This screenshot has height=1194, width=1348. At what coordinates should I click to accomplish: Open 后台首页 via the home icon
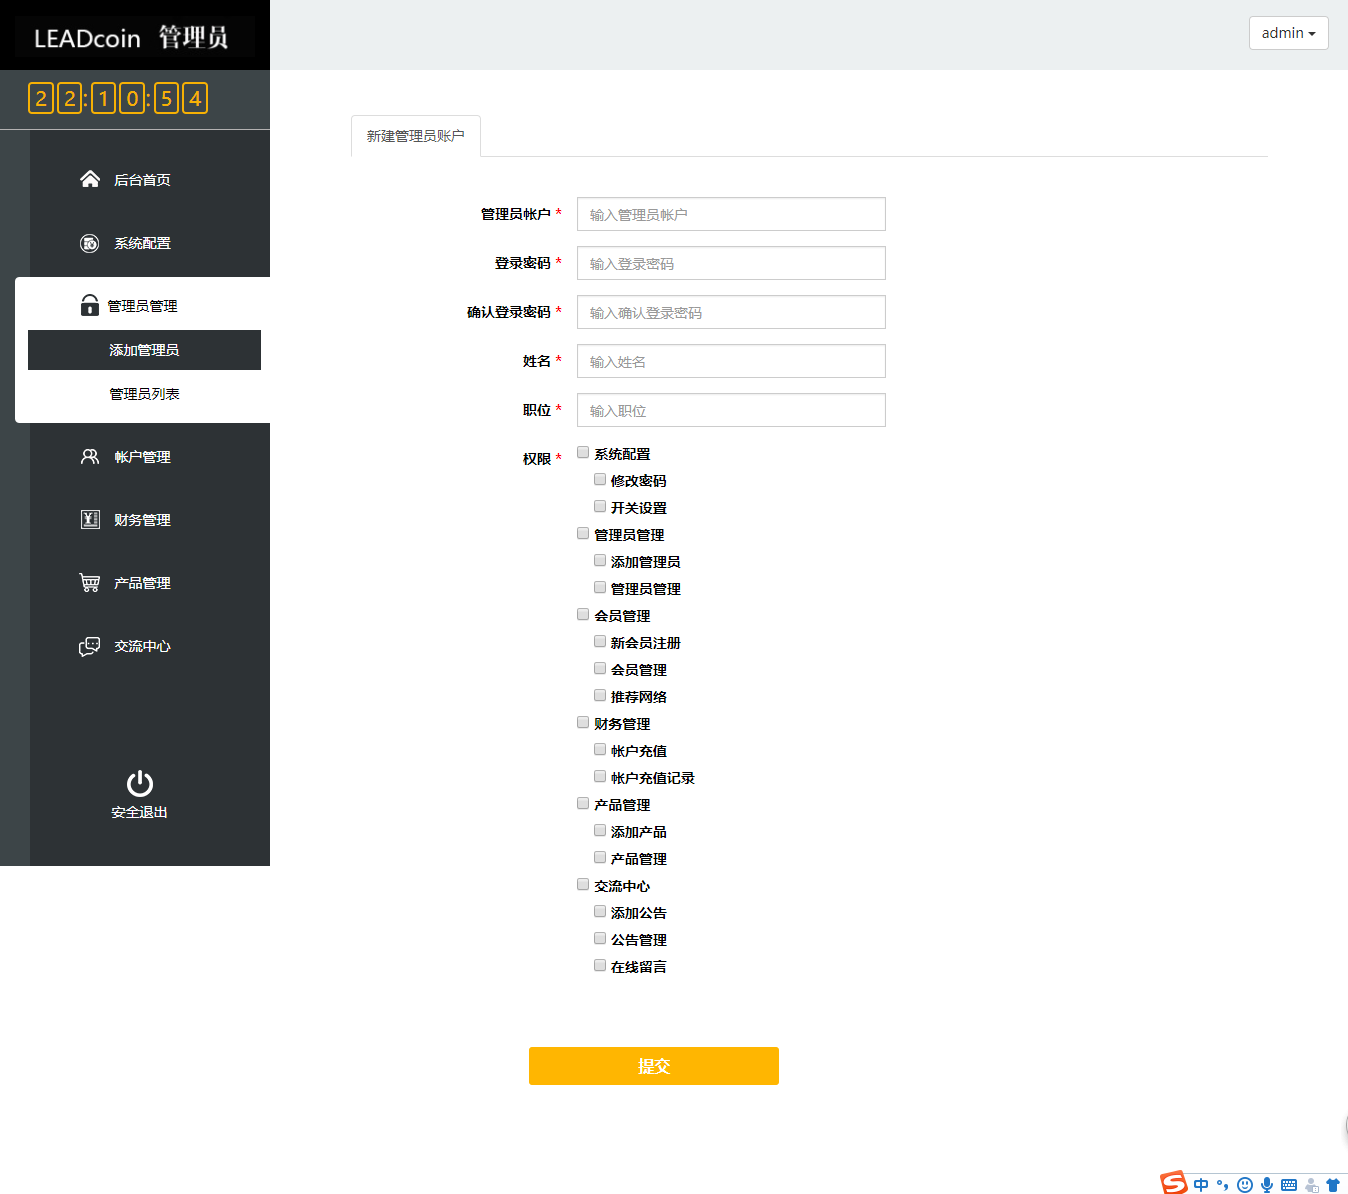(90, 179)
